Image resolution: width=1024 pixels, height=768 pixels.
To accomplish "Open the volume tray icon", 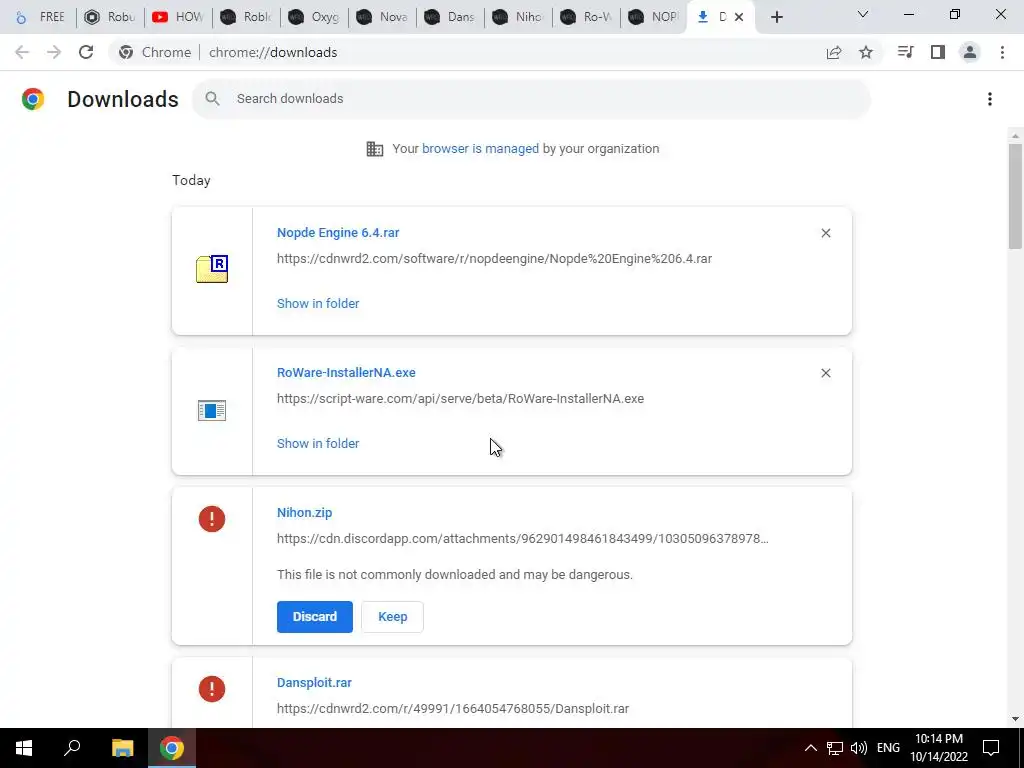I will (859, 748).
